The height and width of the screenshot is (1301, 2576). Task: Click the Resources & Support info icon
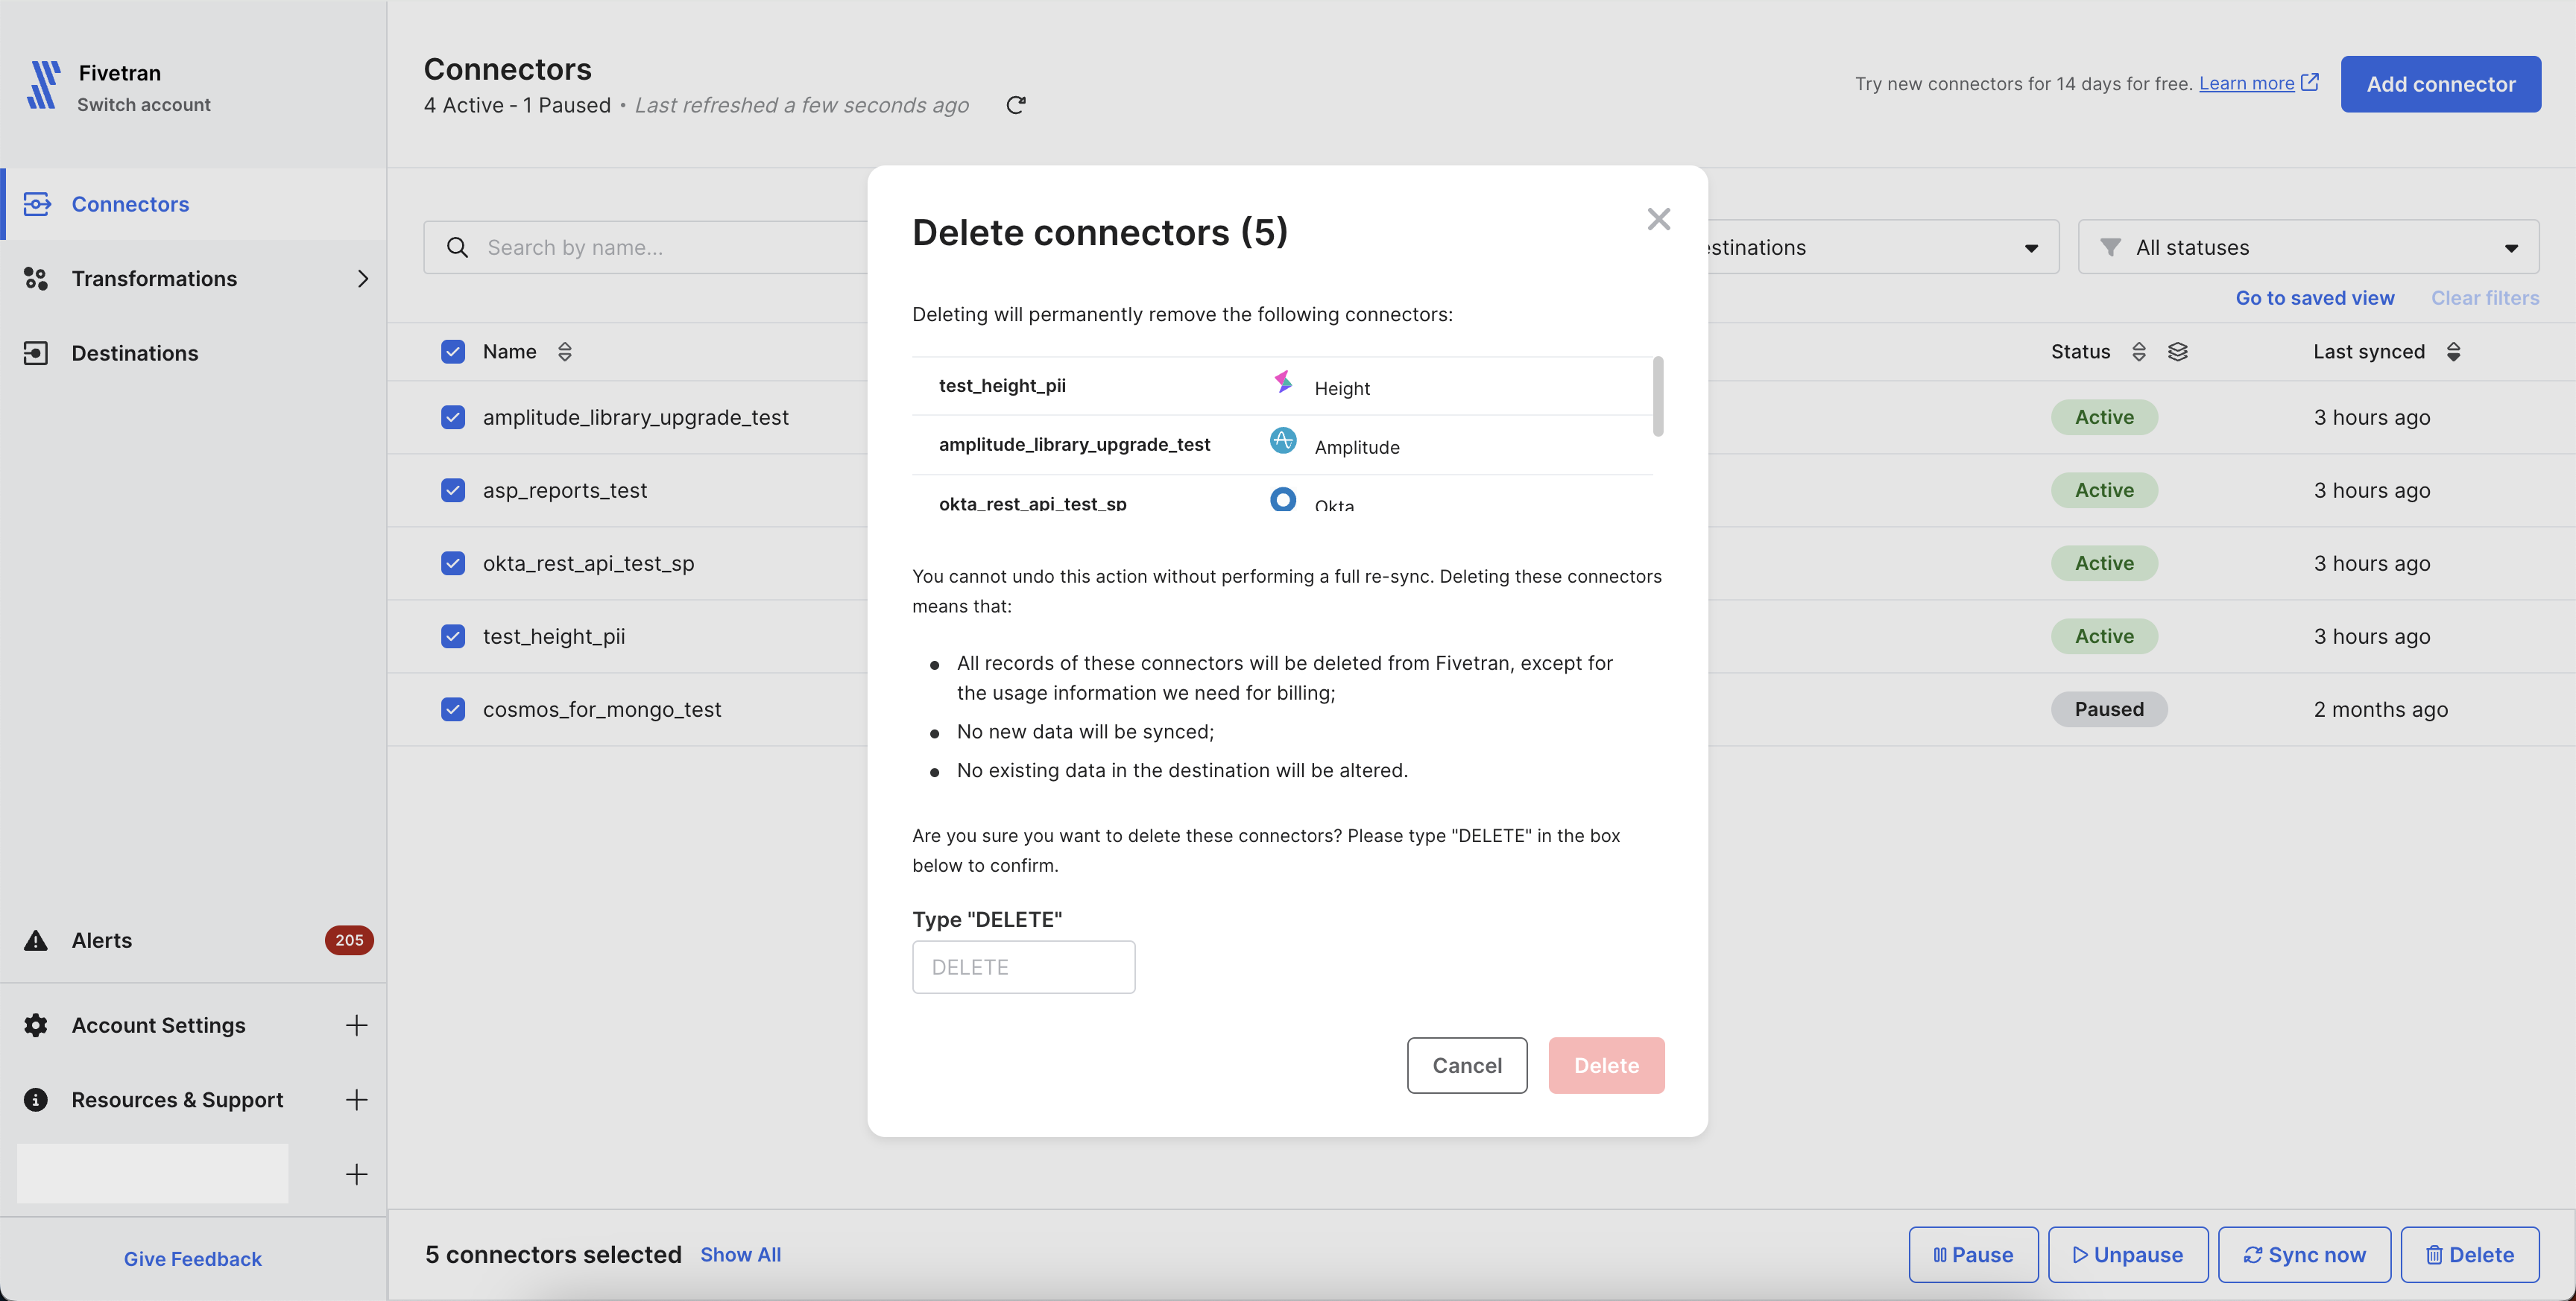pyautogui.click(x=36, y=1100)
